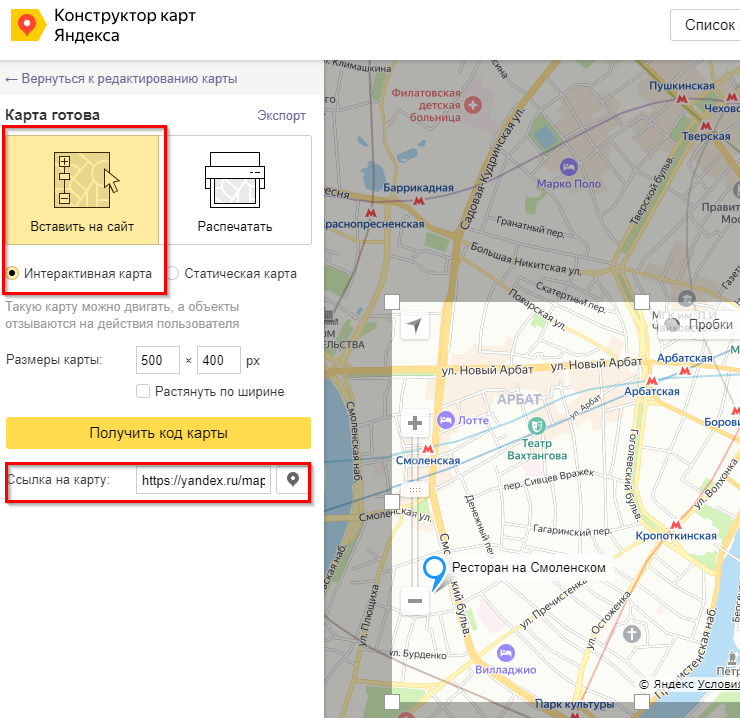The image size is (740, 718).
Task: Click the Филатовская hospital cross icon
Action: [x=473, y=105]
